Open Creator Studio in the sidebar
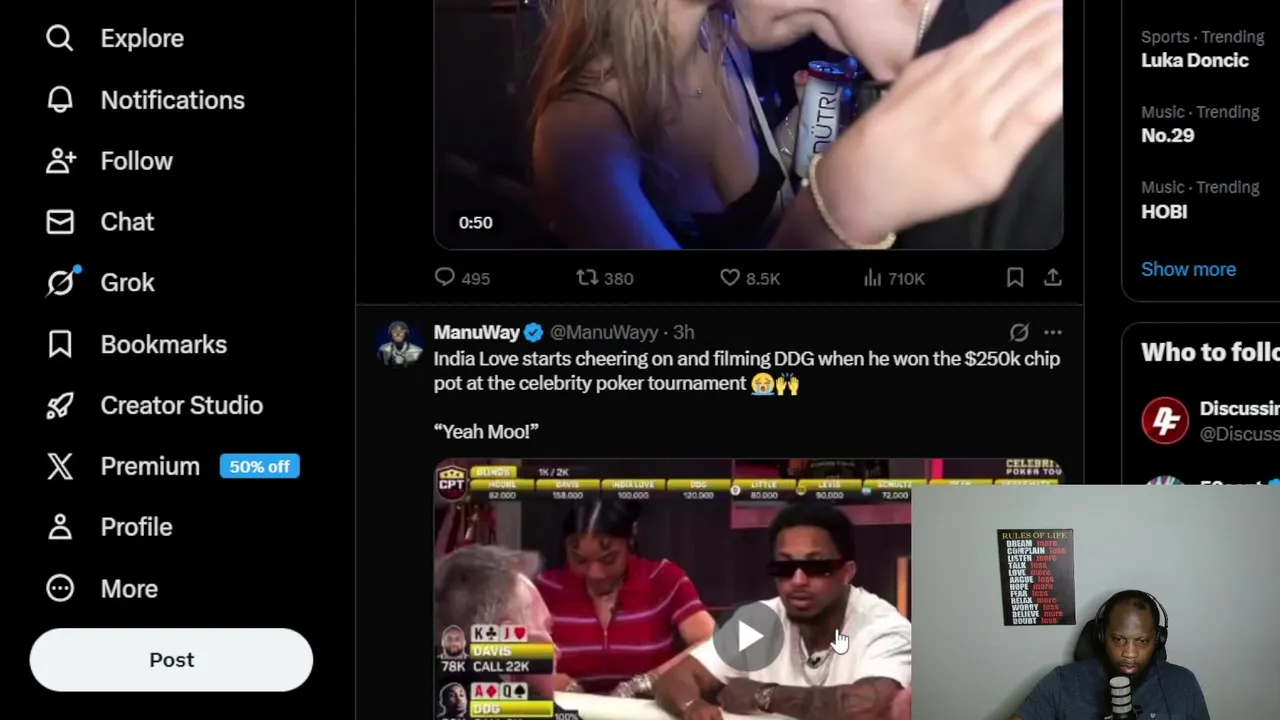This screenshot has width=1280, height=720. [x=155, y=405]
